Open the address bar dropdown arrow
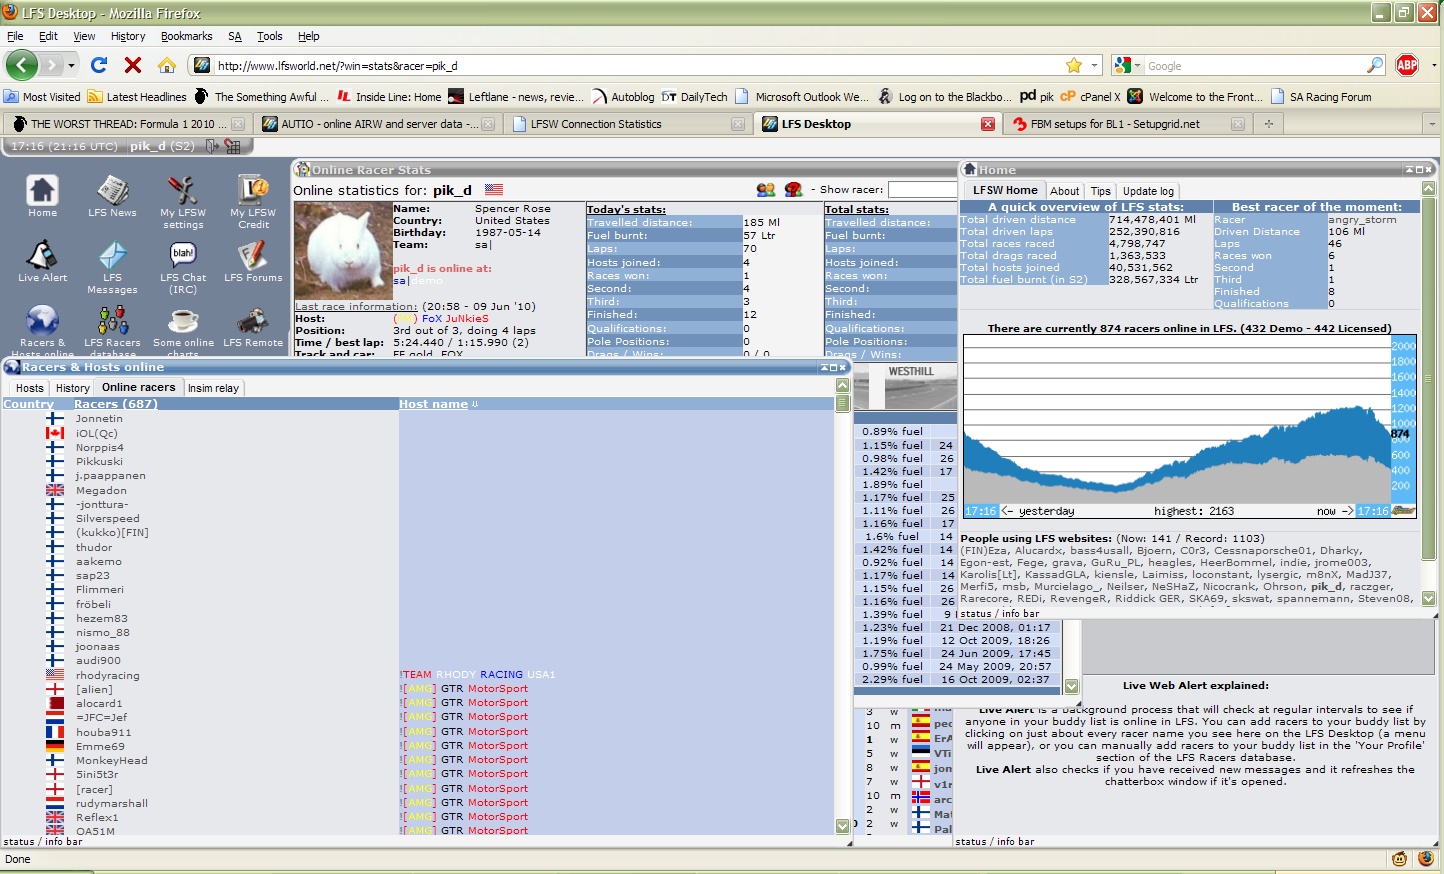 pos(1094,65)
